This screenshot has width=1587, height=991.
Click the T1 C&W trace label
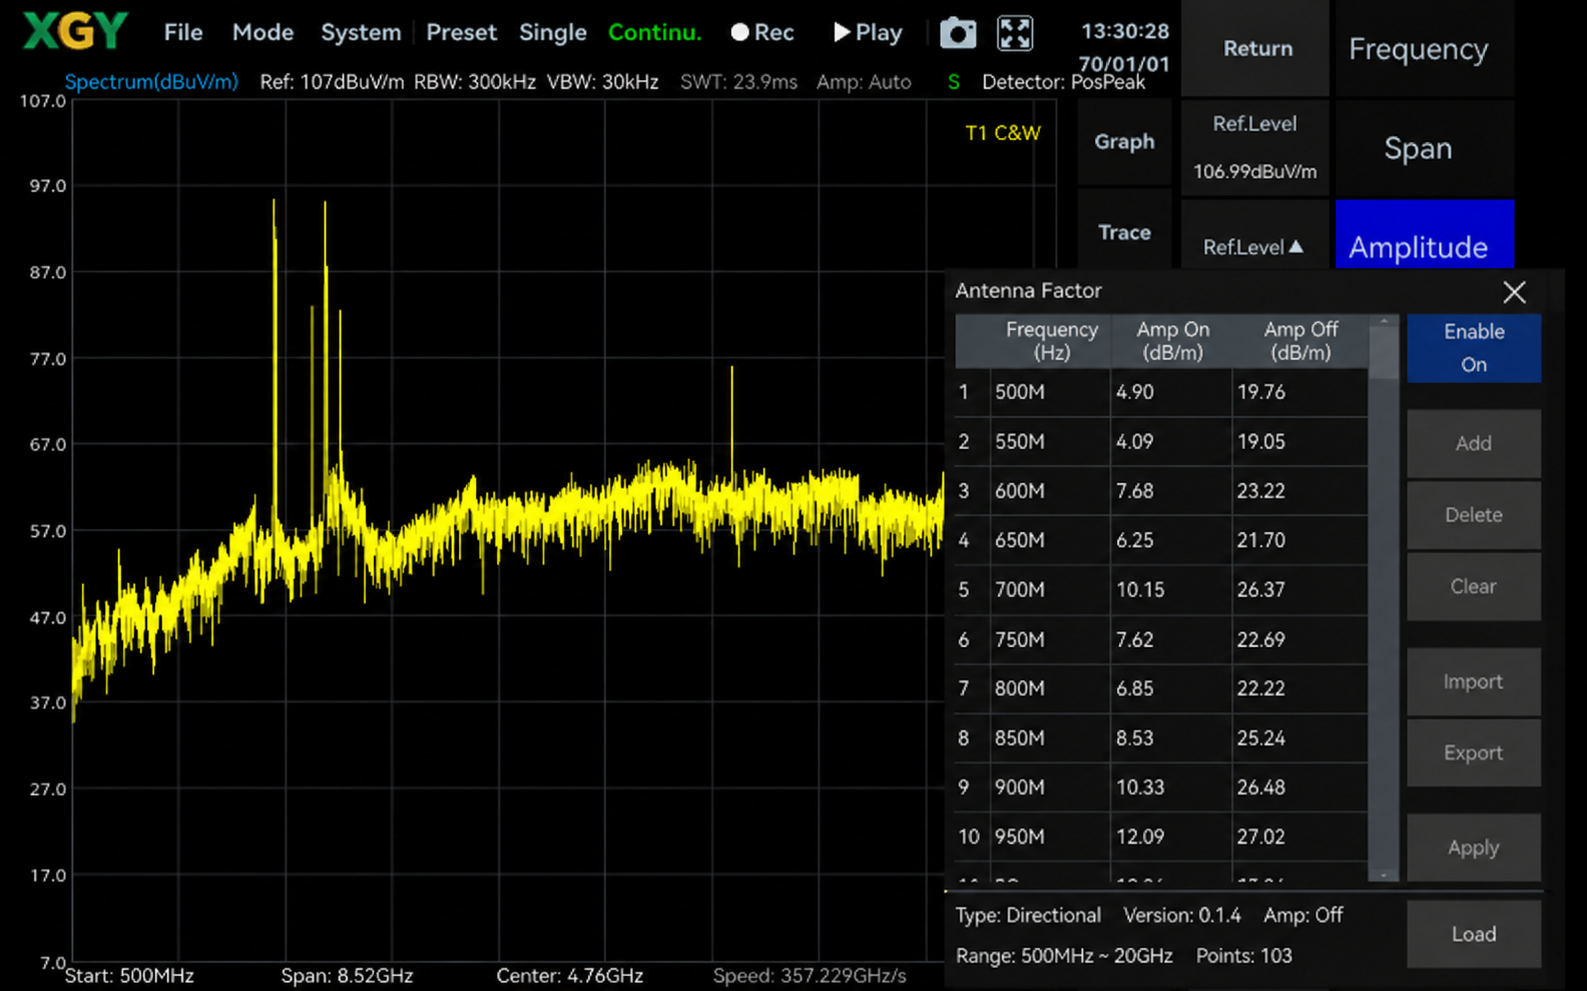[x=1002, y=133]
